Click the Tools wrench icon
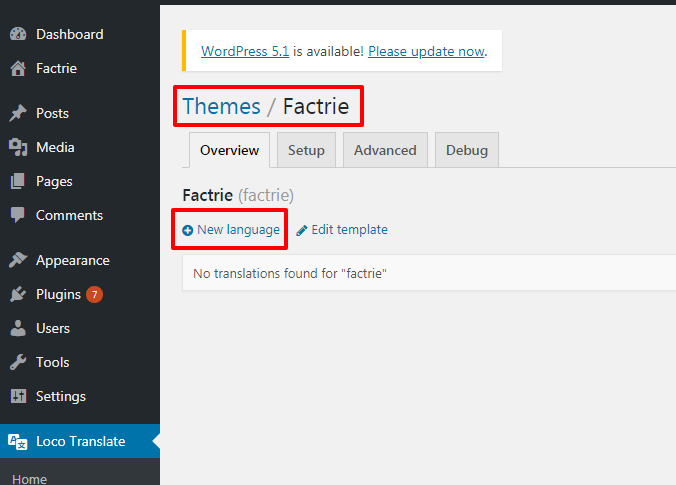Image resolution: width=676 pixels, height=485 pixels. pyautogui.click(x=17, y=362)
